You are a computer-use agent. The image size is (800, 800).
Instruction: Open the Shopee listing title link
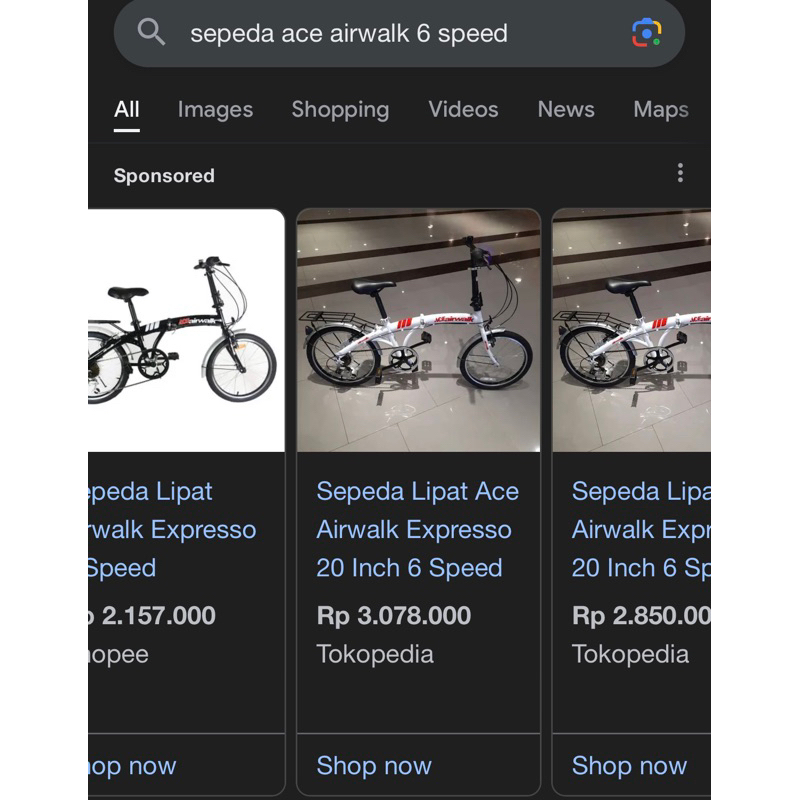(170, 530)
